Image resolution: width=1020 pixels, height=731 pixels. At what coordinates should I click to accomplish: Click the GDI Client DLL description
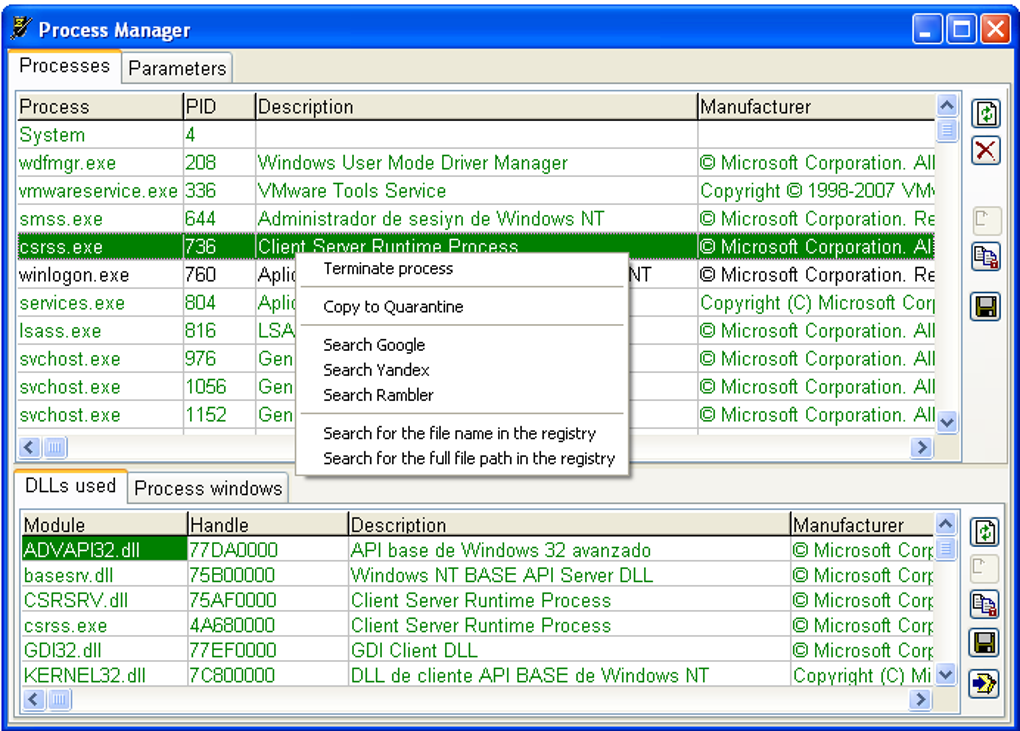[x=414, y=650]
